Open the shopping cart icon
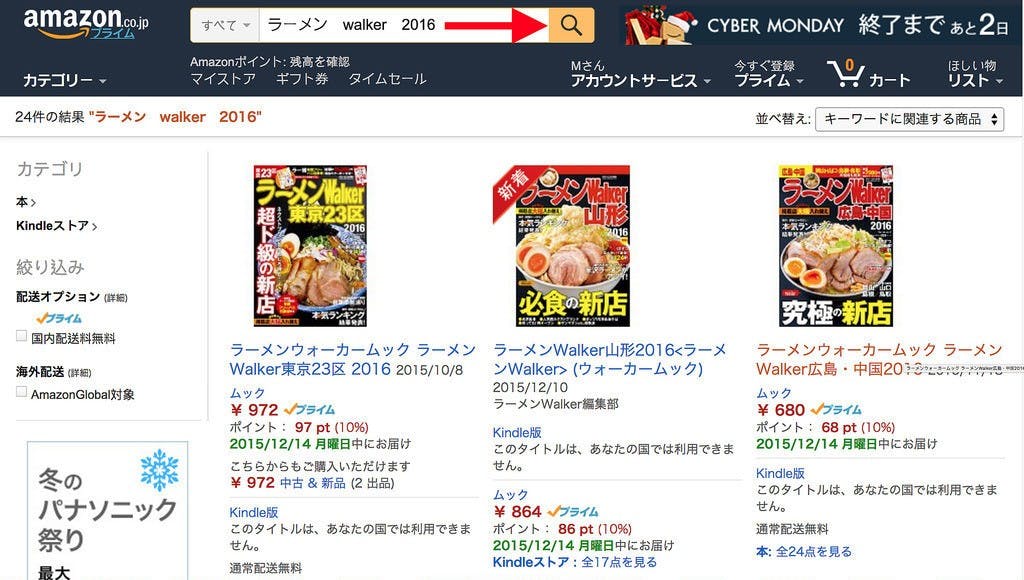This screenshot has width=1024, height=580. [845, 73]
